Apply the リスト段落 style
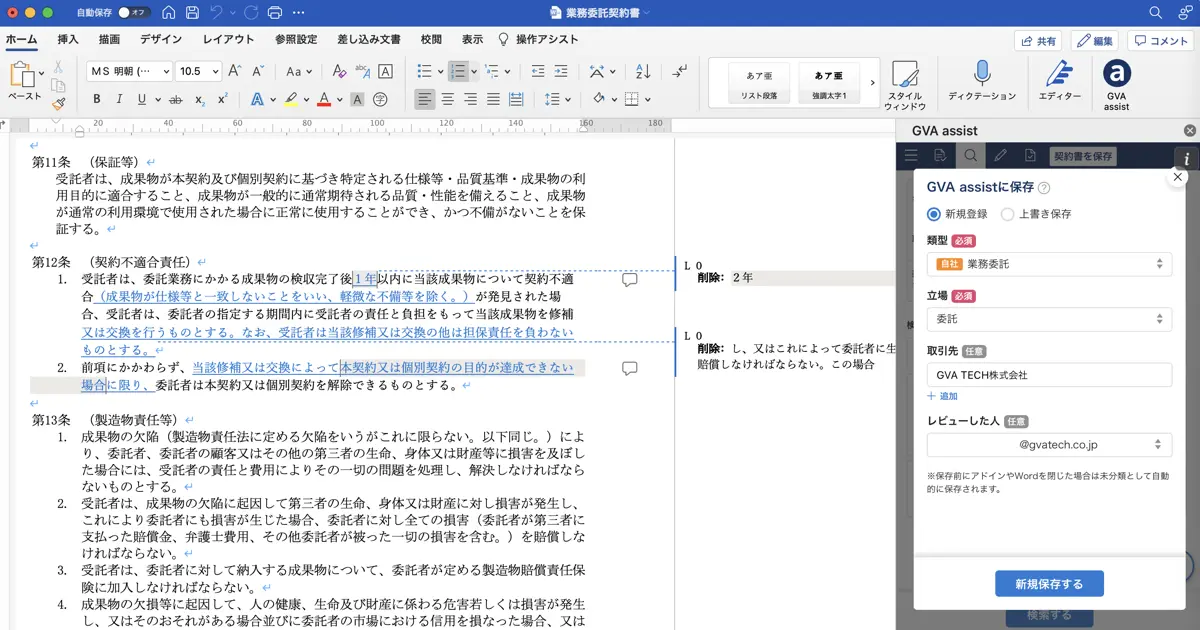The width and height of the screenshot is (1200, 630). click(x=759, y=82)
